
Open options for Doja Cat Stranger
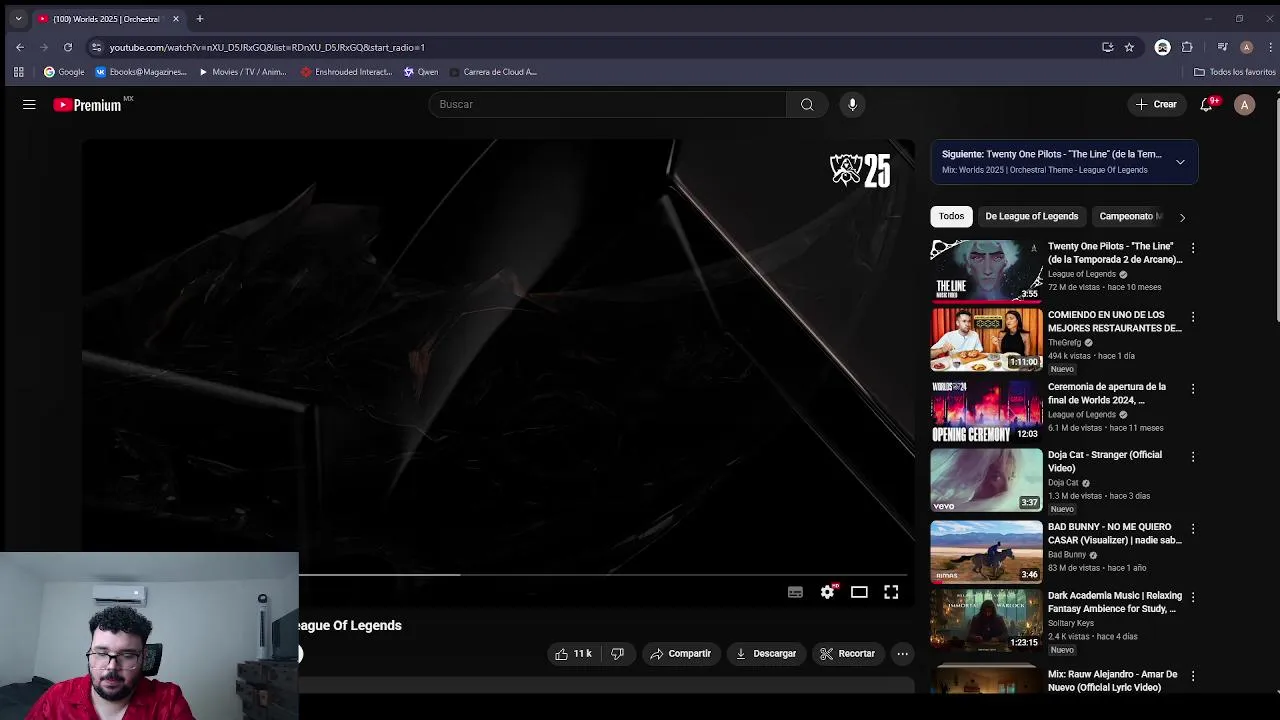tap(1192, 457)
